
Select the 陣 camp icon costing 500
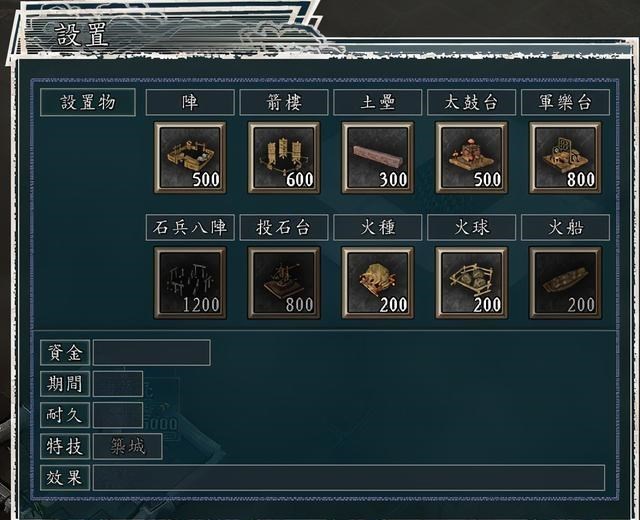pos(190,158)
